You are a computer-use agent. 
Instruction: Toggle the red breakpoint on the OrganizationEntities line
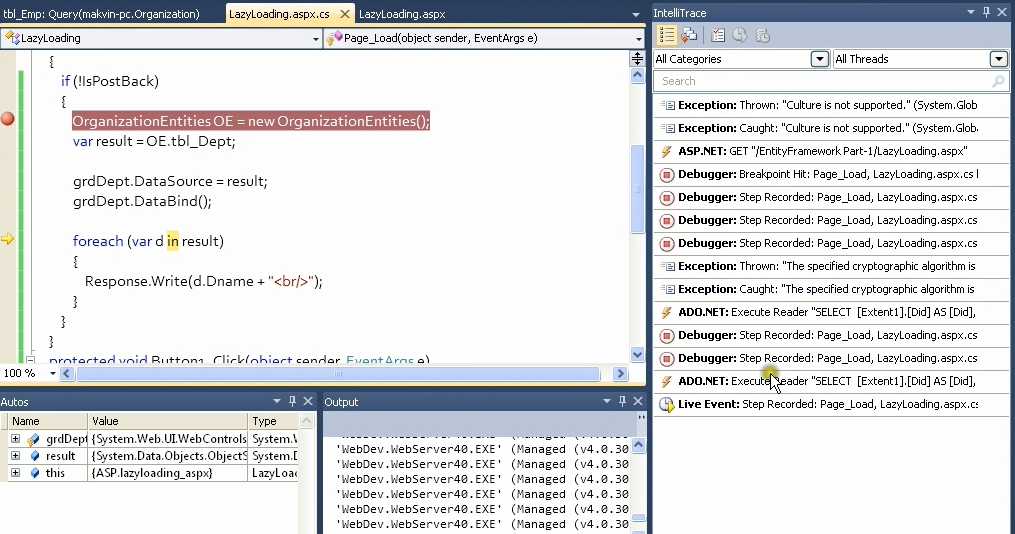[8, 119]
